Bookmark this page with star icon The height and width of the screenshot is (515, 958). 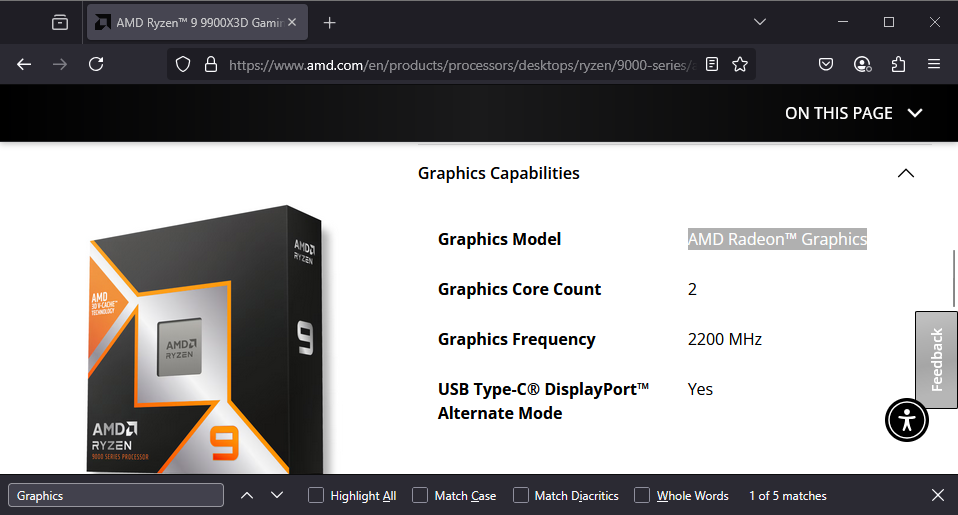click(x=740, y=64)
